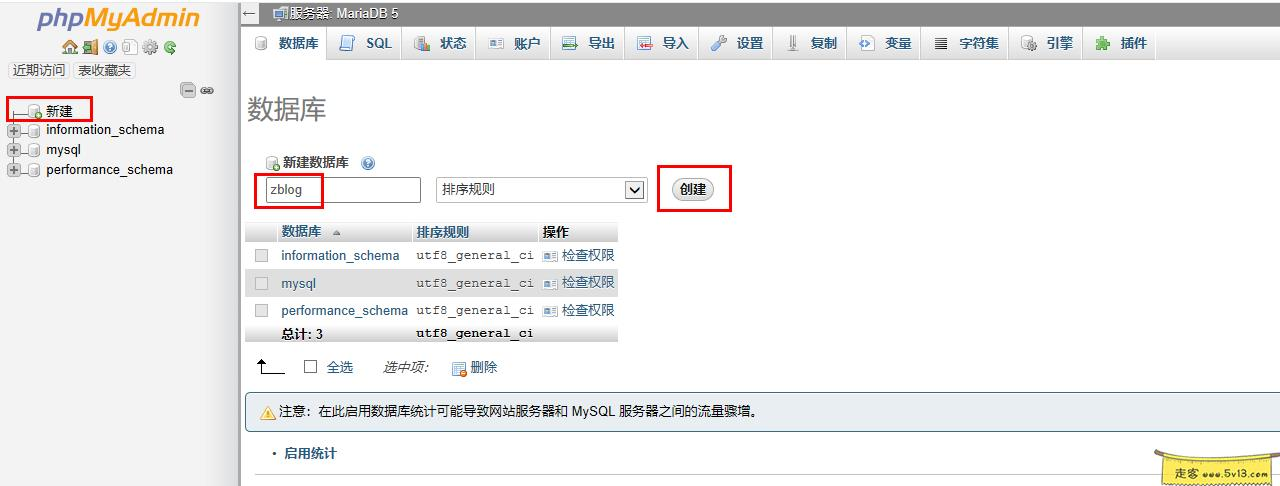Click the database name field containing zblog
The height and width of the screenshot is (486, 1280).
tap(343, 190)
